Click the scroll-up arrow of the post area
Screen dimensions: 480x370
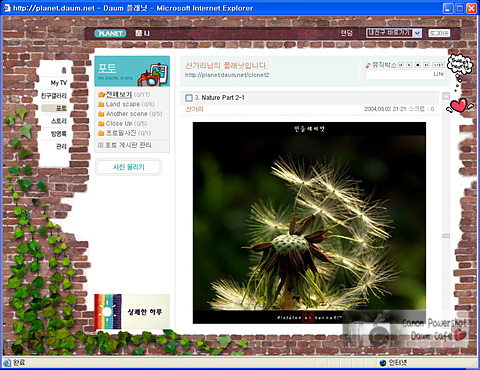[446, 96]
